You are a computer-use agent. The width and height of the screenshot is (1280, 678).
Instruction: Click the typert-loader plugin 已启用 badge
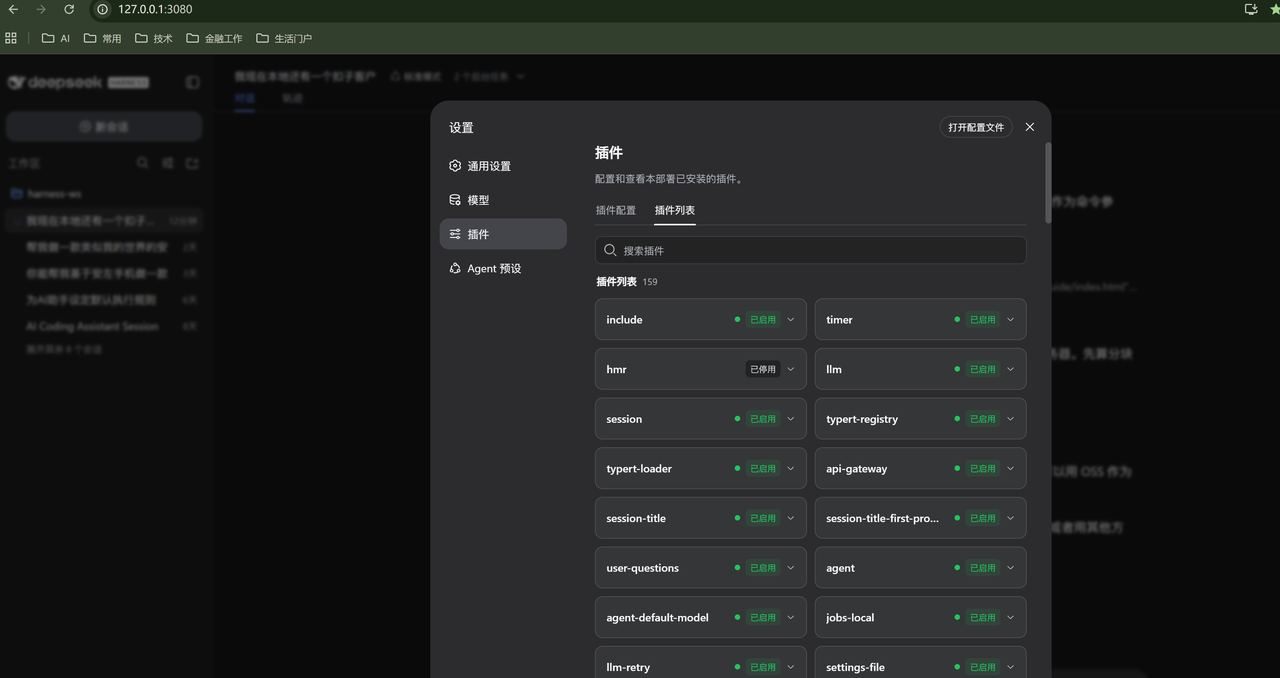click(x=762, y=468)
